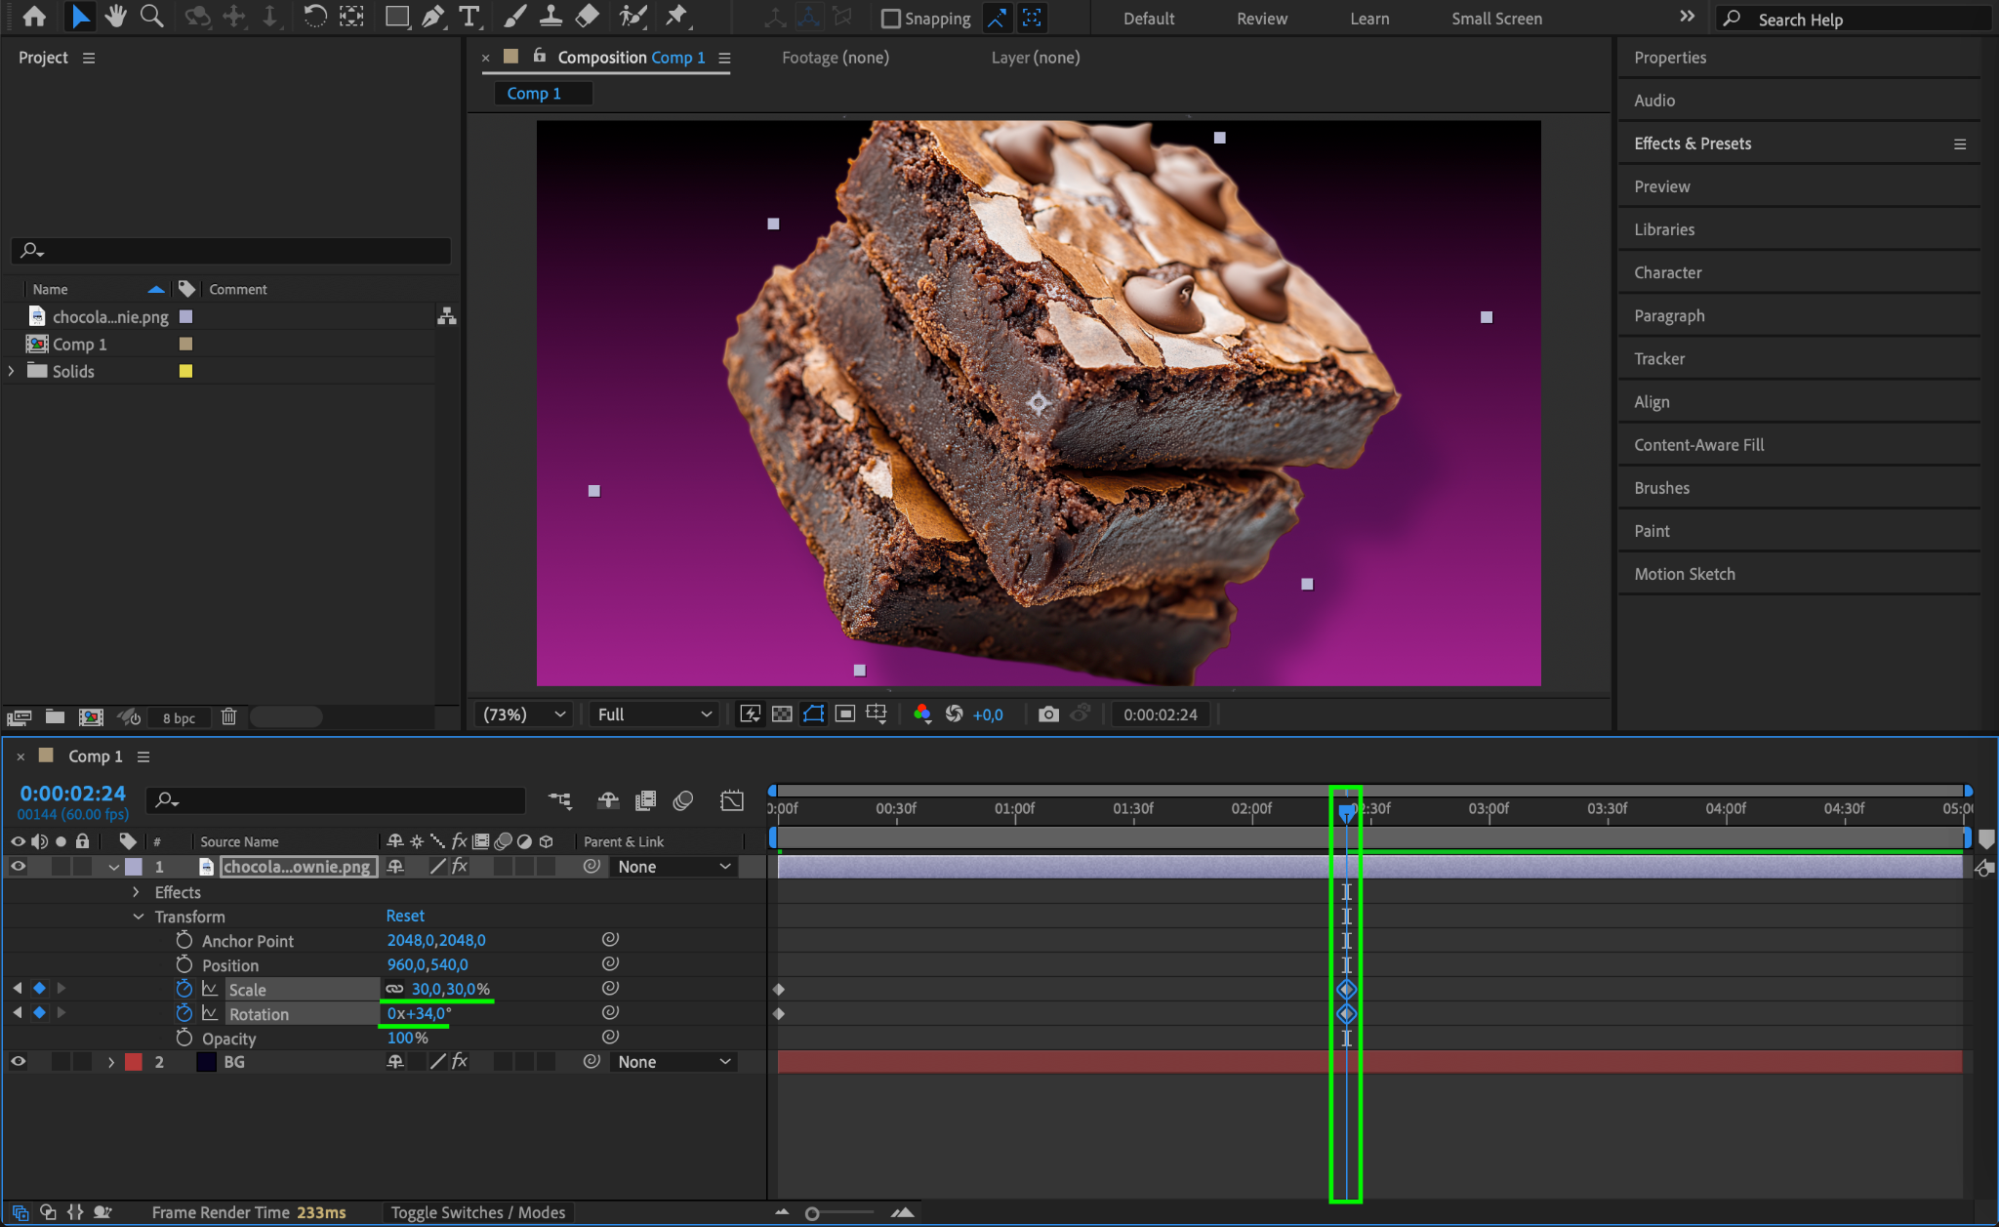
Task: Select the Type tool
Action: click(468, 16)
